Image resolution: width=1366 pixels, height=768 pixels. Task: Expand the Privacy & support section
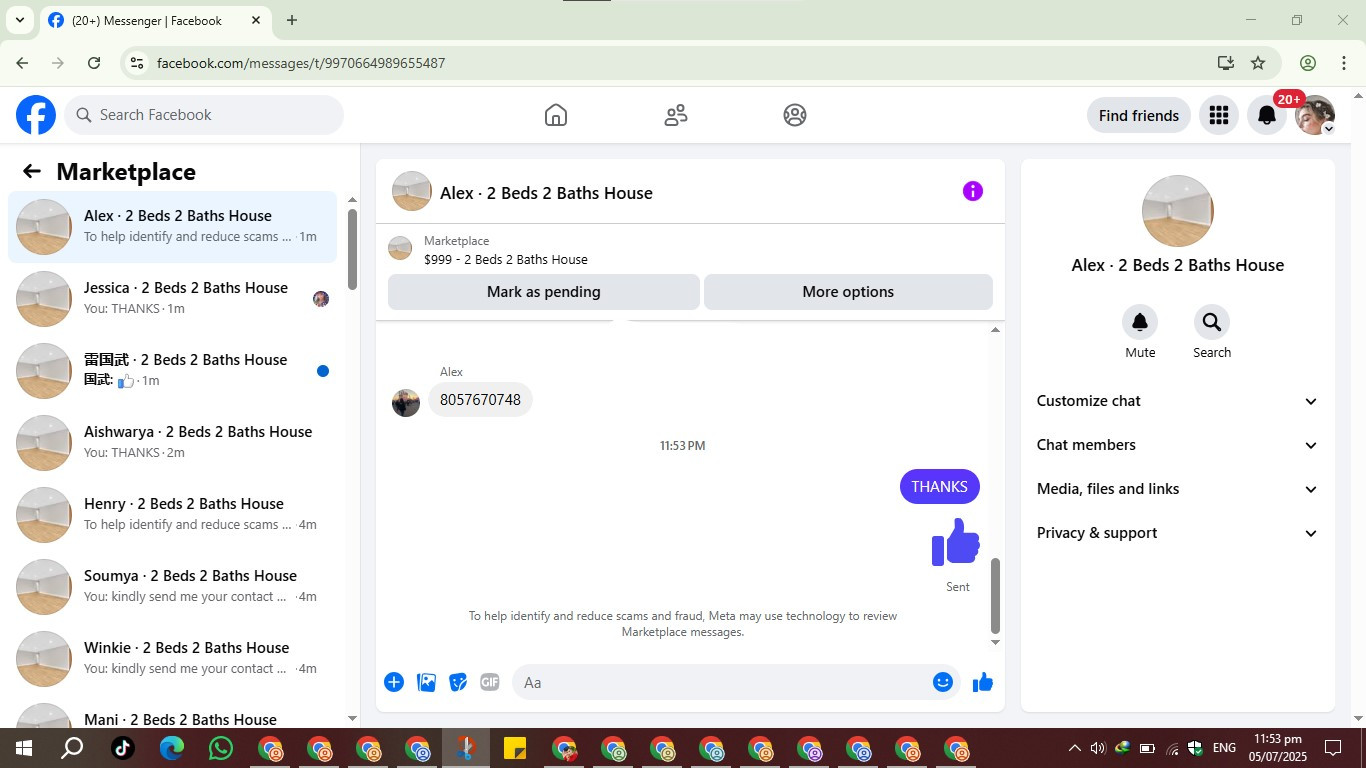pos(1178,533)
